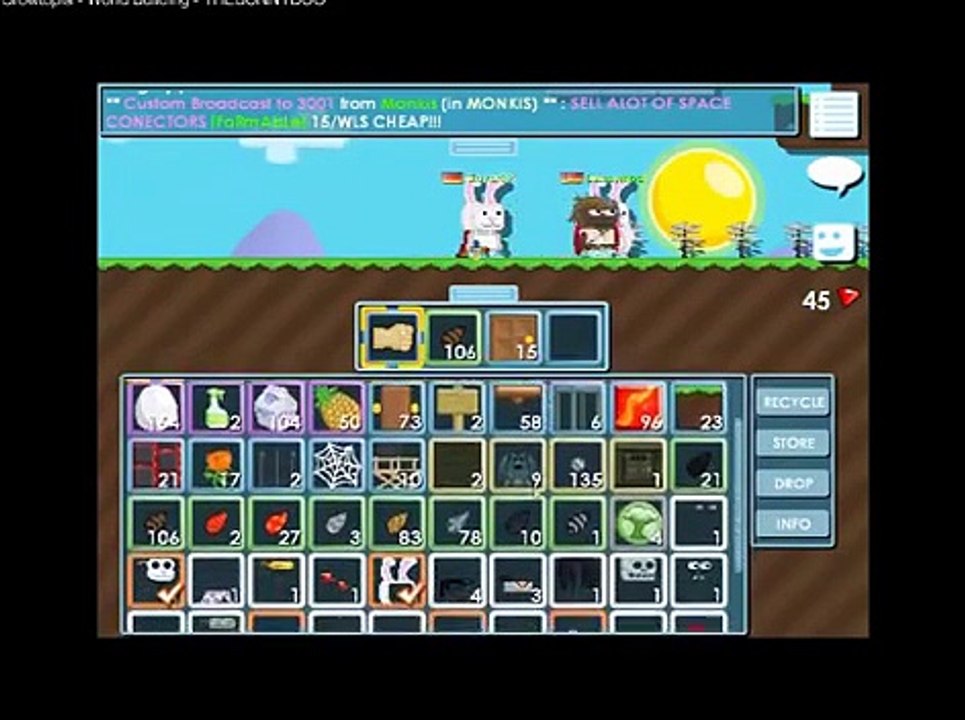
Task: Click the STORE button
Action: (793, 442)
